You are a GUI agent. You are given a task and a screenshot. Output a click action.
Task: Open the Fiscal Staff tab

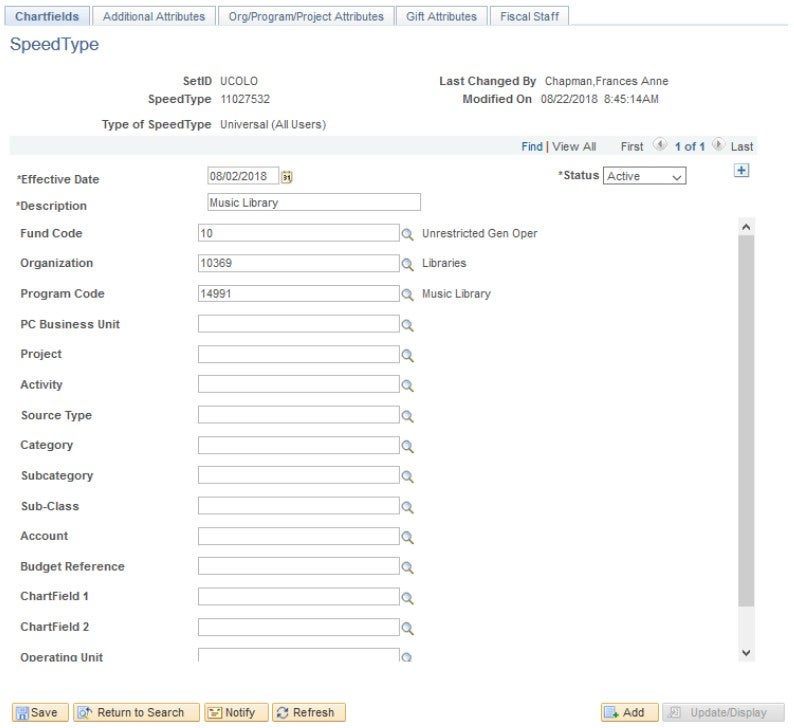pyautogui.click(x=529, y=16)
